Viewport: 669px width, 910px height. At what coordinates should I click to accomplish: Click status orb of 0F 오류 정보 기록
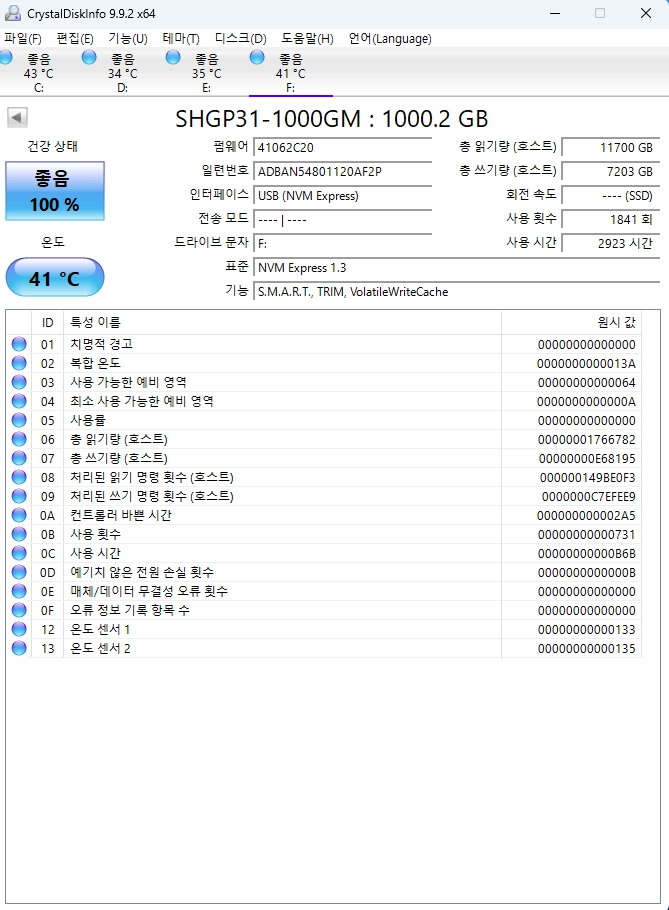coord(19,610)
